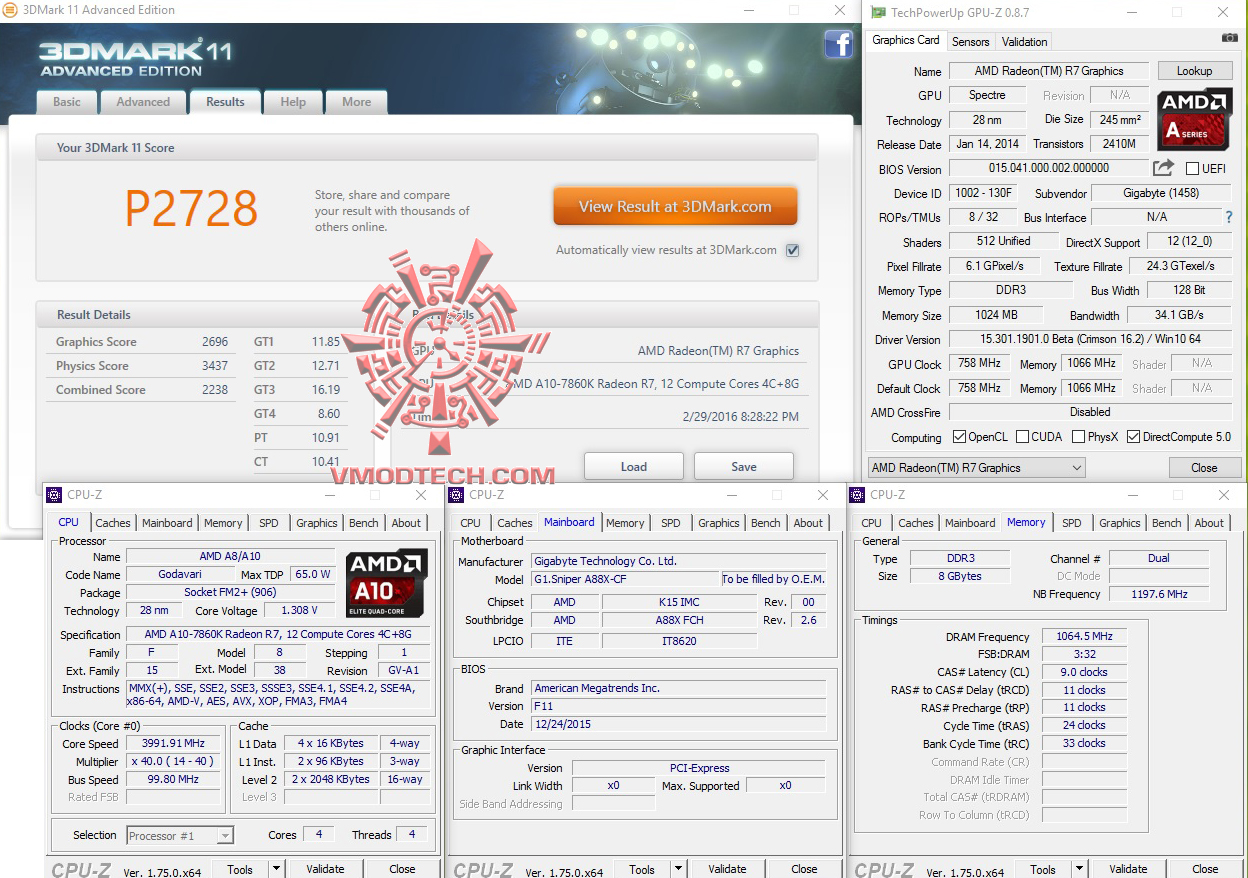The width and height of the screenshot is (1248, 878).
Task: Click the BIOS Version field in GPU-Z
Action: click(x=1048, y=168)
